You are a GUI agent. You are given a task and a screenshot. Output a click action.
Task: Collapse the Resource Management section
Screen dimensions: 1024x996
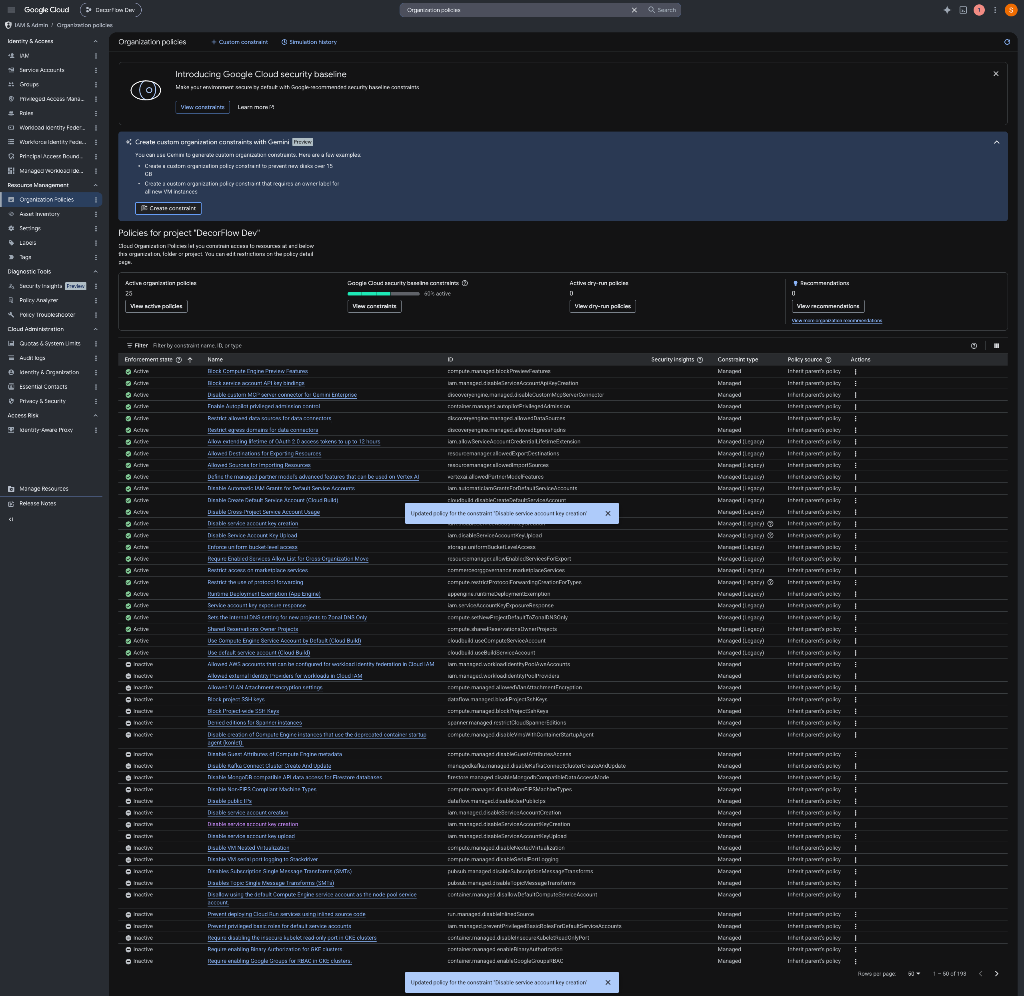(95, 185)
